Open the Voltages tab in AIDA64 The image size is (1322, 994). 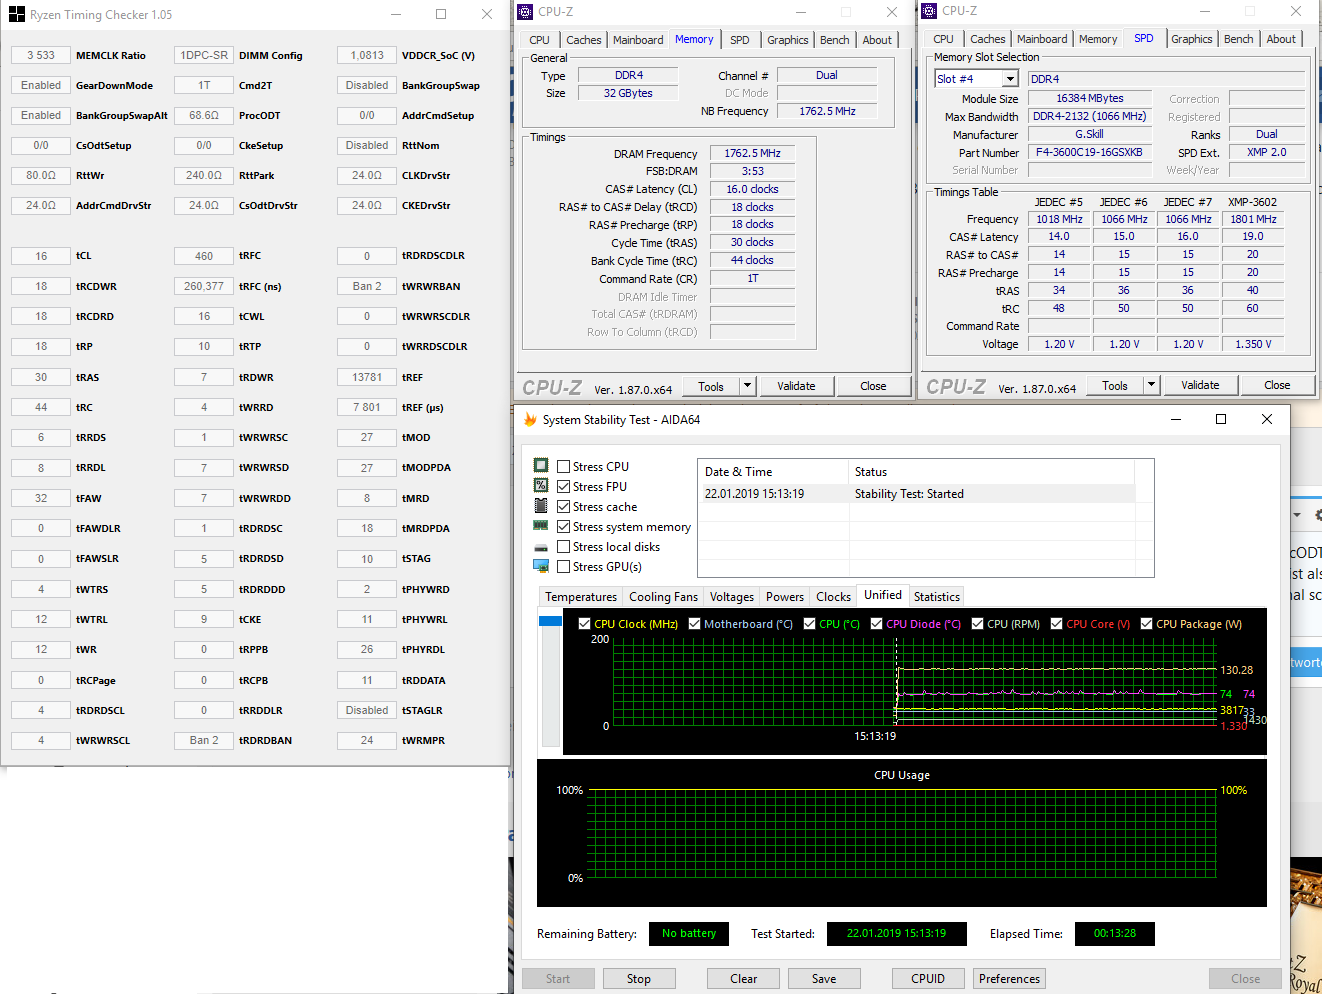[732, 597]
